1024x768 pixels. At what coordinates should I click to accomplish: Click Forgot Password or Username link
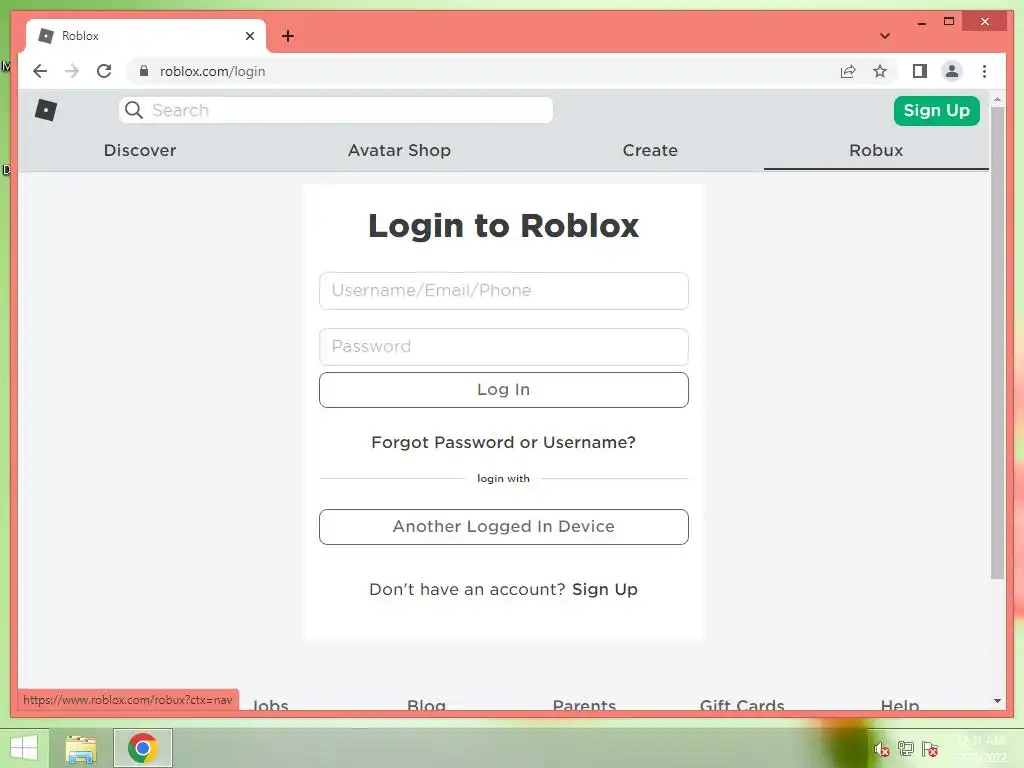coord(504,442)
